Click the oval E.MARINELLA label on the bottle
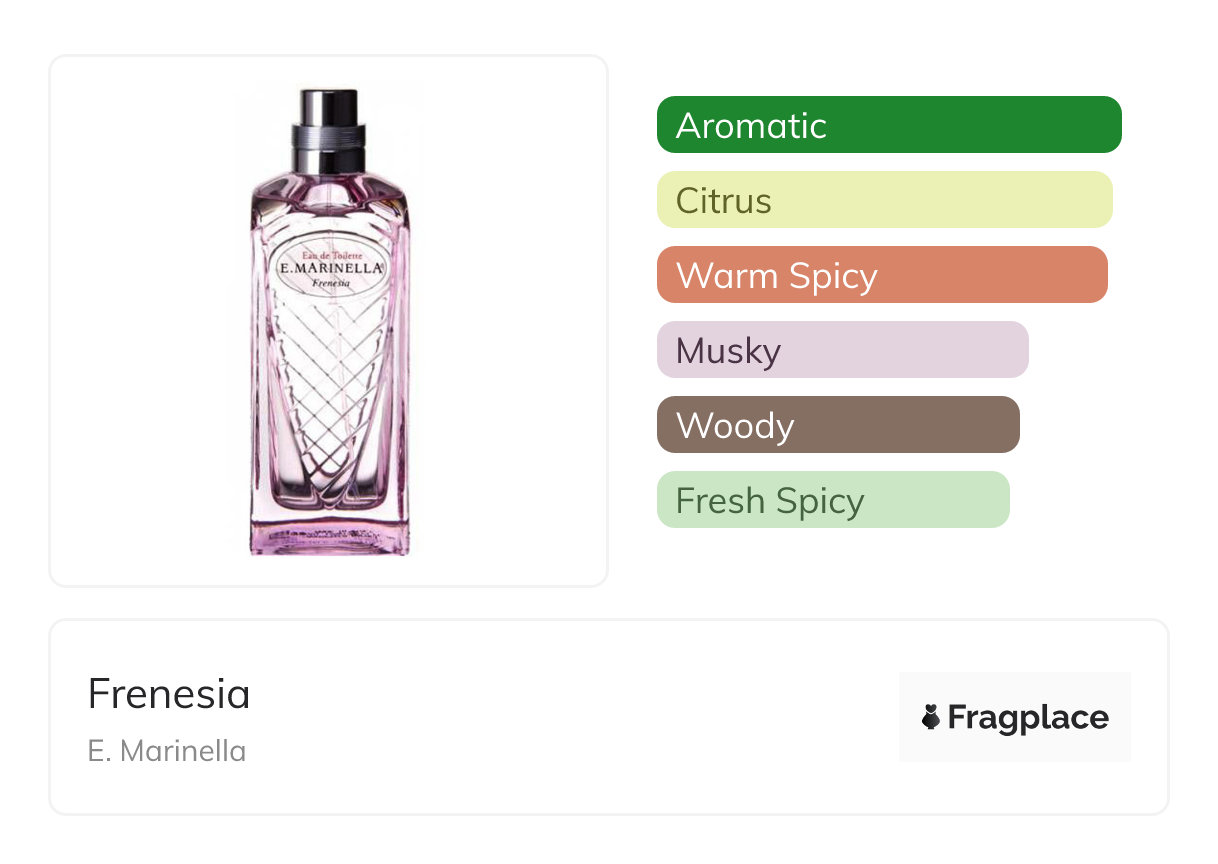Viewport: 1218px width, 864px height. [x=329, y=269]
